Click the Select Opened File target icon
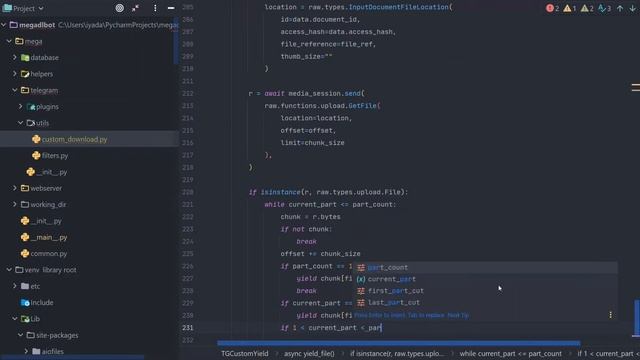Image resolution: width=640 pixels, height=360 pixels. 120,8
